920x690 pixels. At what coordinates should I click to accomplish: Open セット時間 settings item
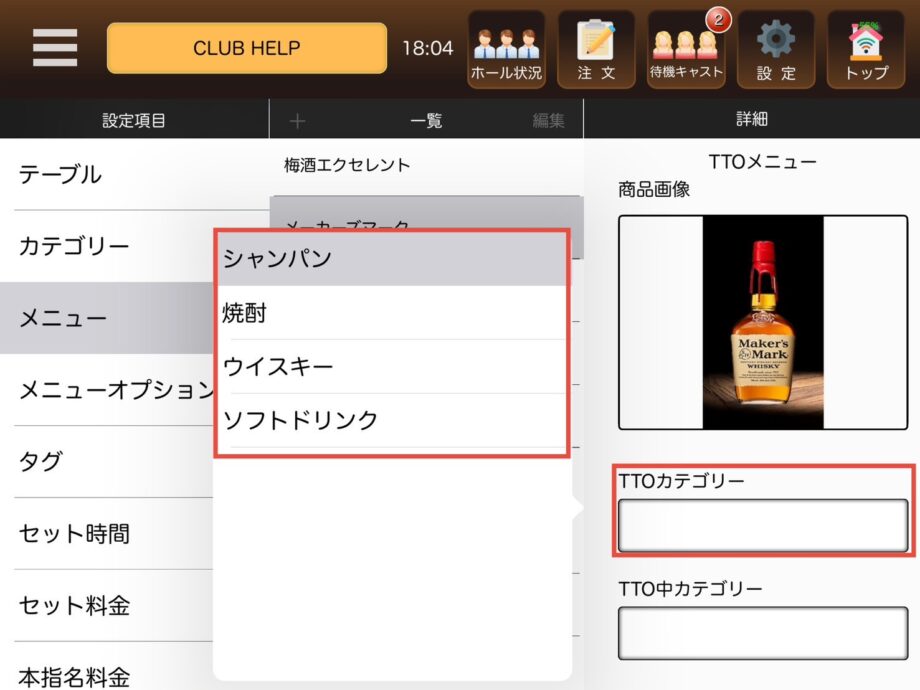click(x=107, y=533)
